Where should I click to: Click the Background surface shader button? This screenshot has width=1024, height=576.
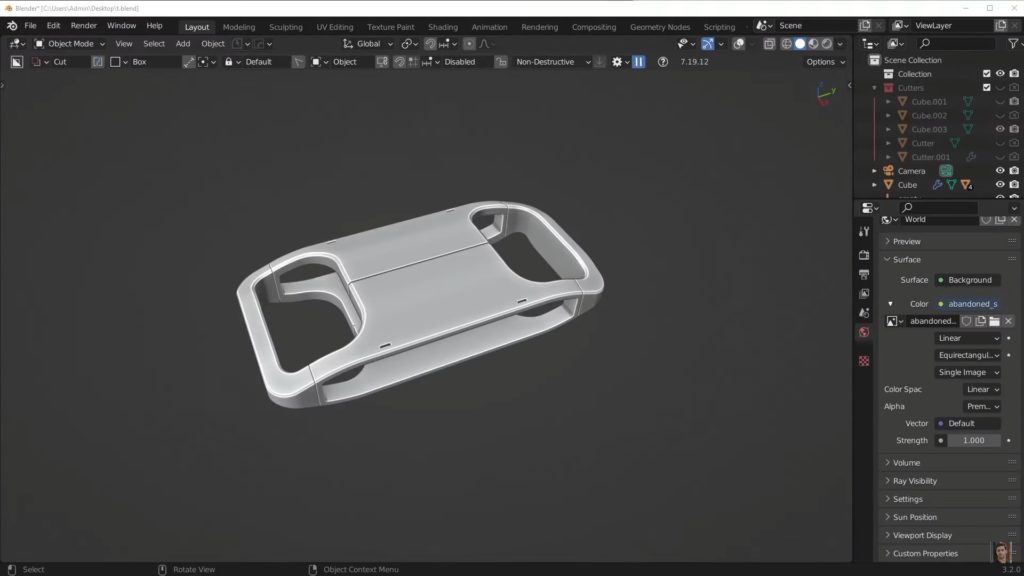(x=967, y=280)
